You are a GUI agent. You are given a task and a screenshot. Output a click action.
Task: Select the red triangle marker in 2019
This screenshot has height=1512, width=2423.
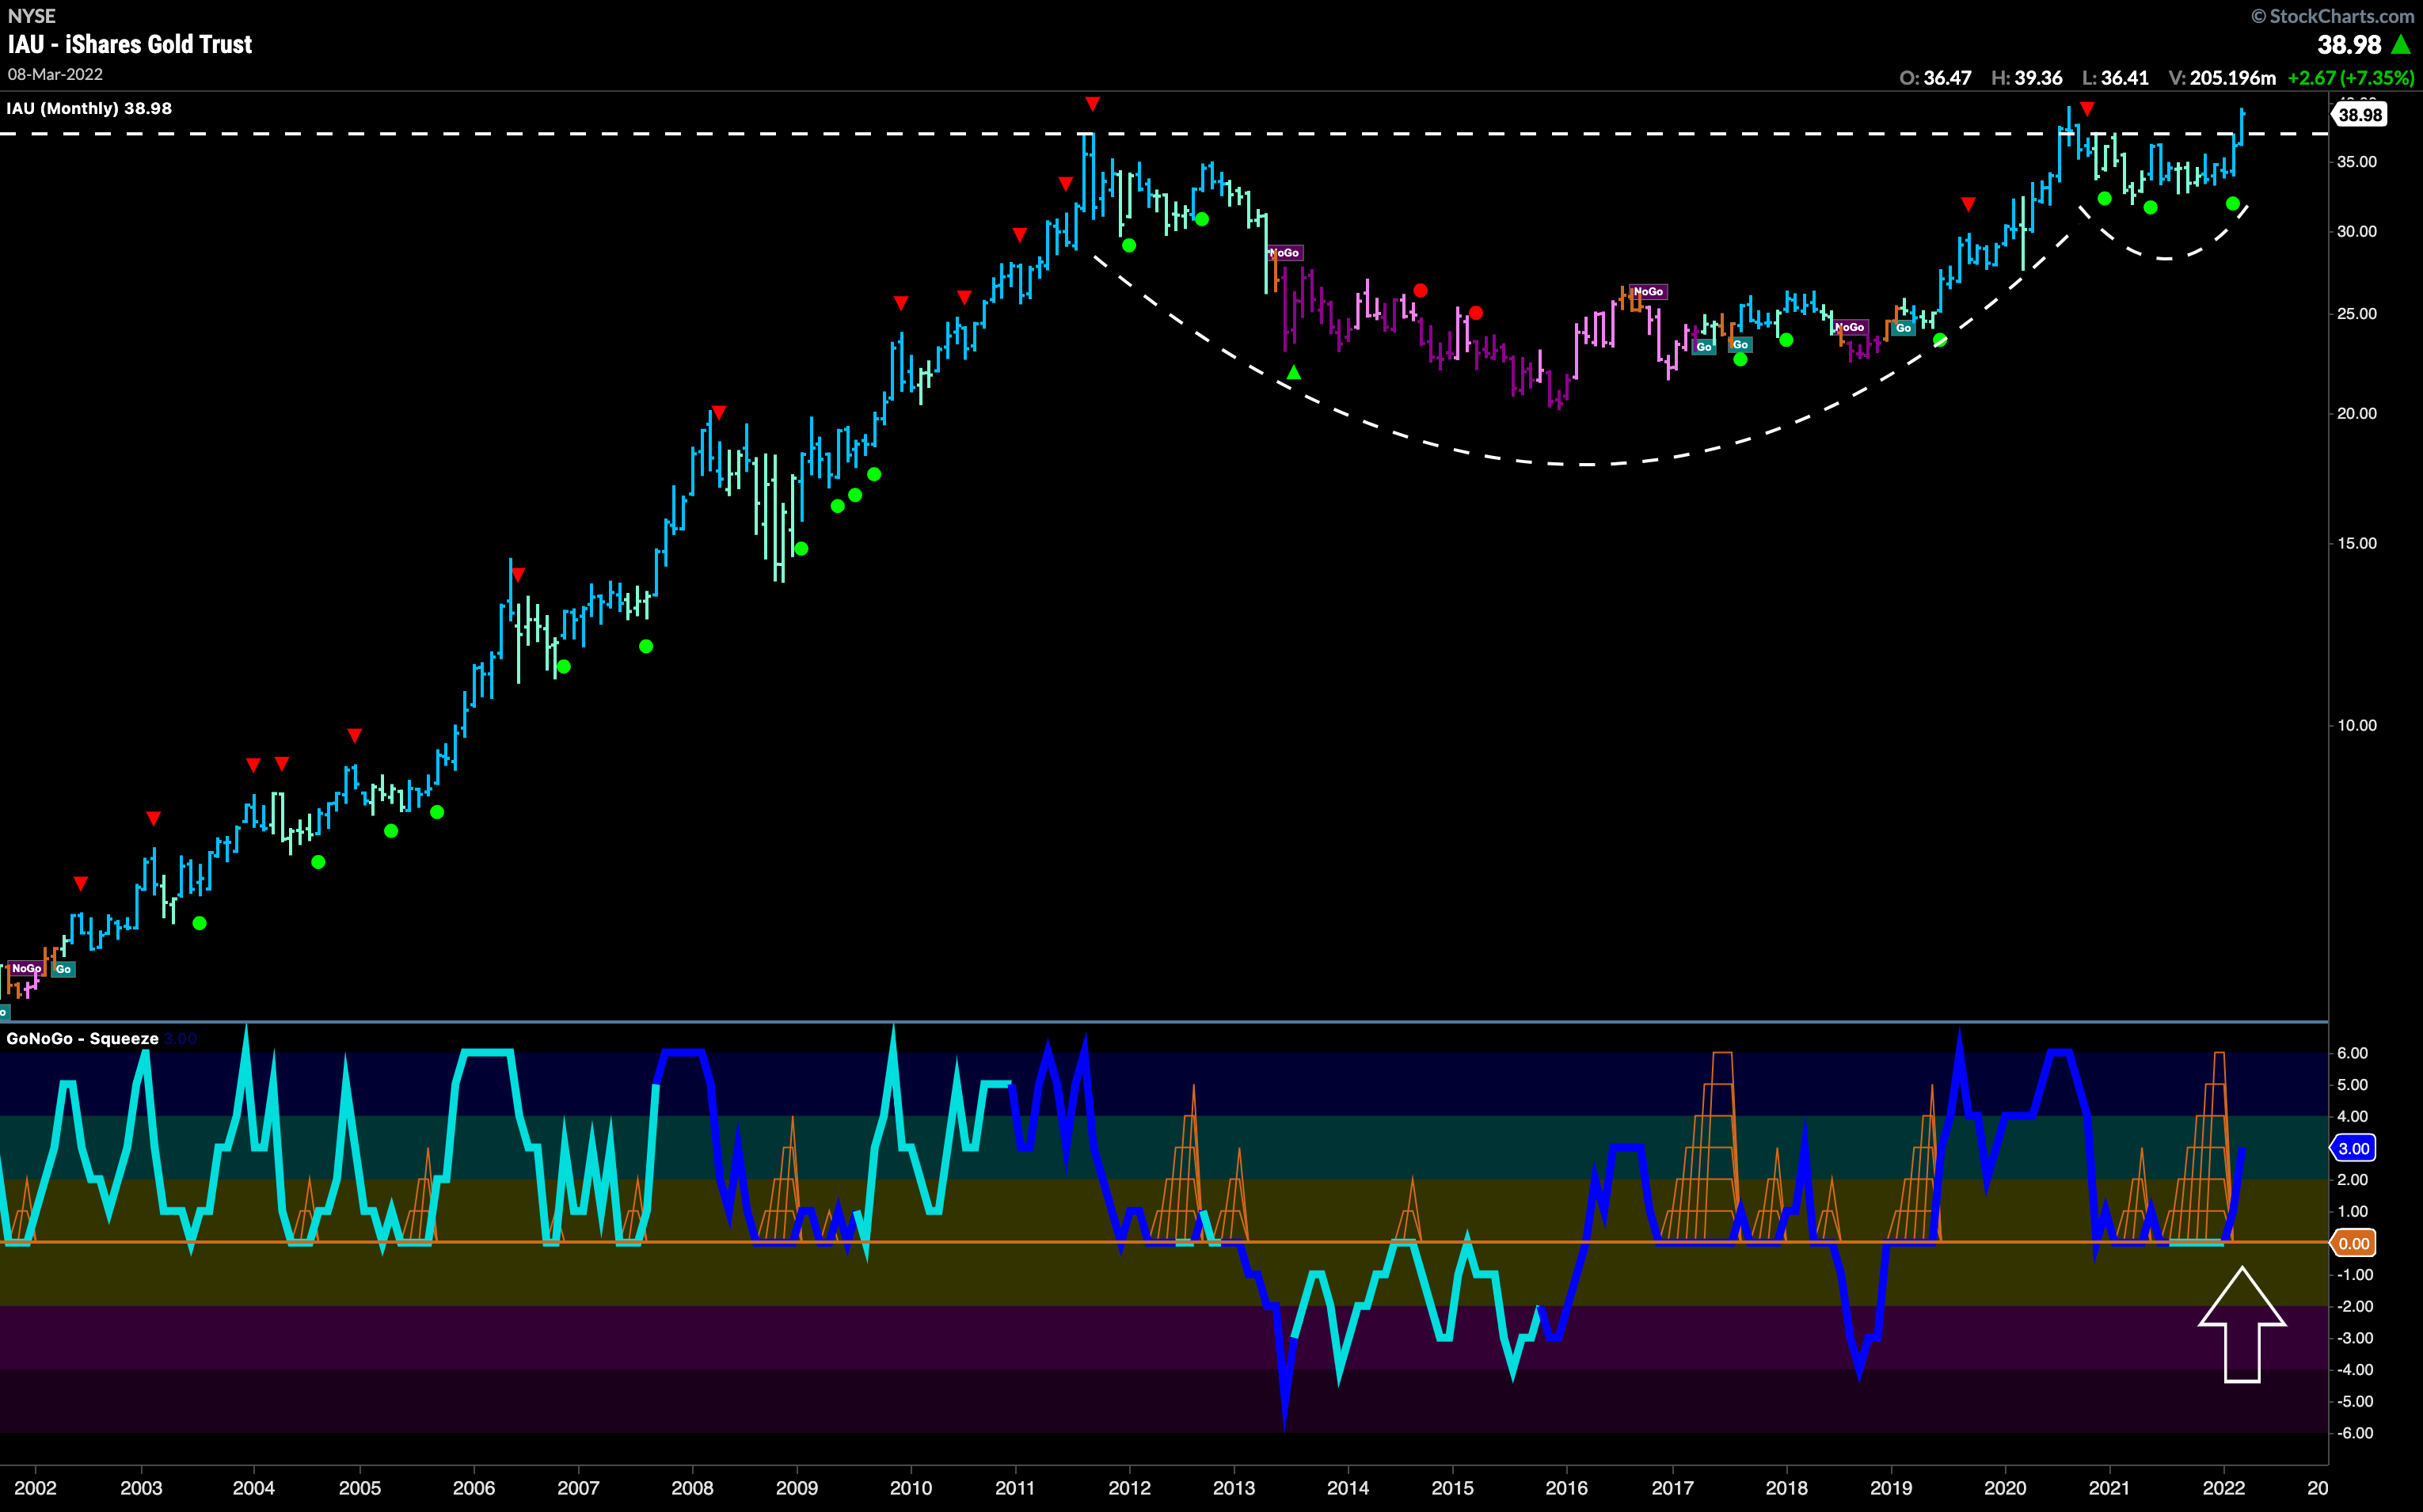(1968, 205)
